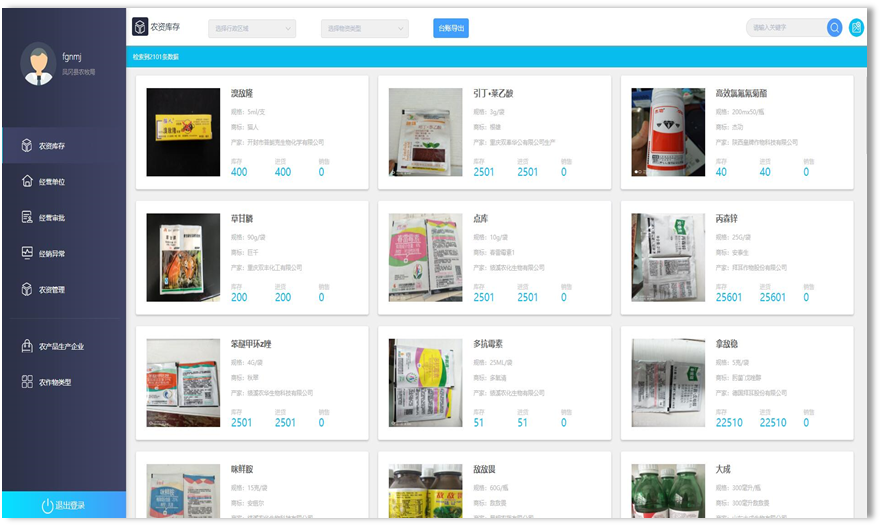The height and width of the screenshot is (526, 881).
Task: Click the 农资管理 box icon
Action: 28,290
